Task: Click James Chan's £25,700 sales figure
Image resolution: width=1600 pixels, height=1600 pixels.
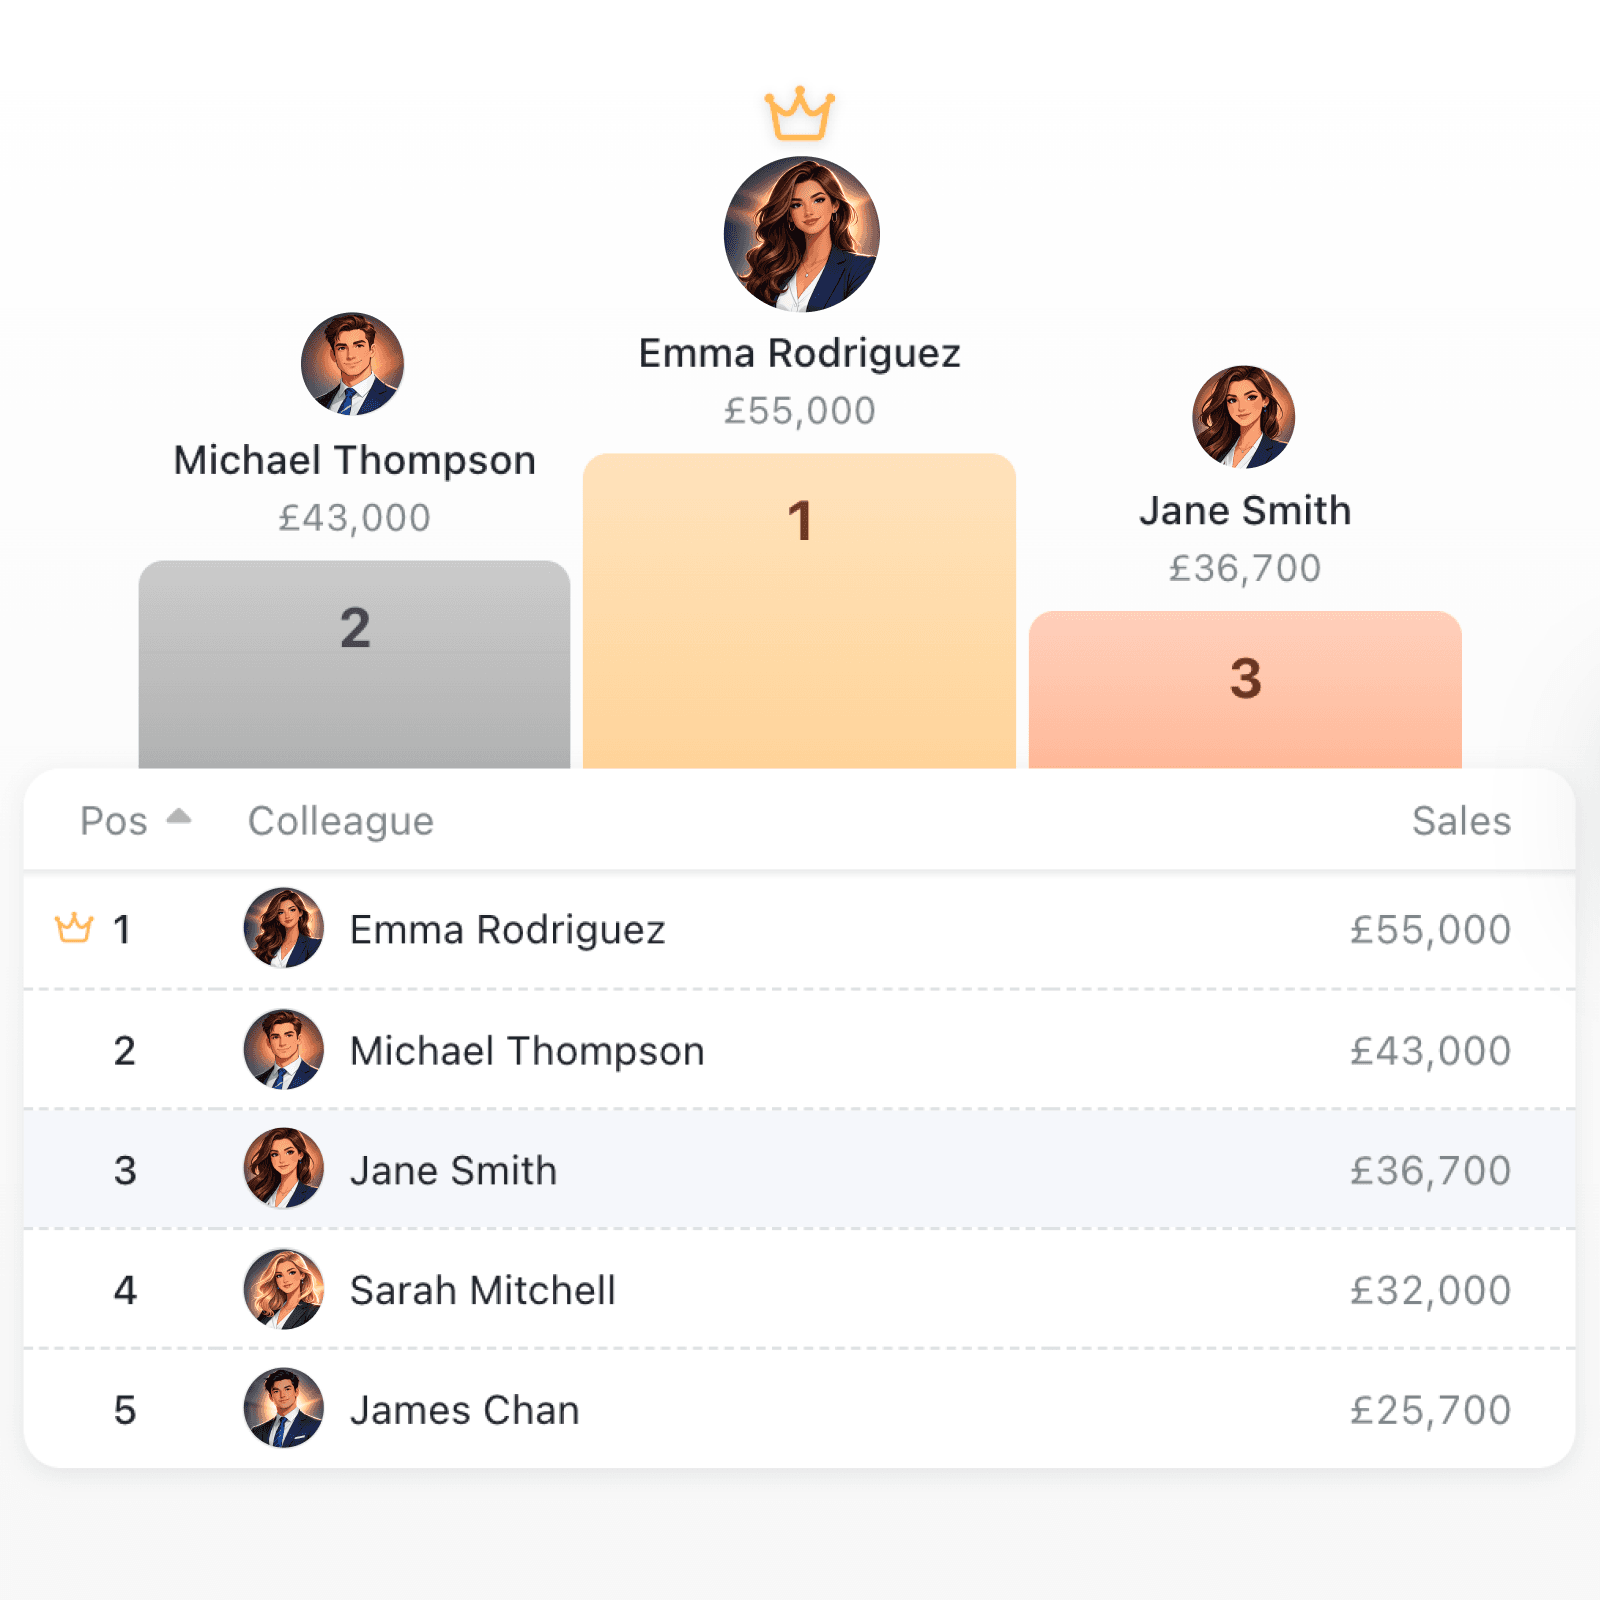Action: click(x=1432, y=1410)
